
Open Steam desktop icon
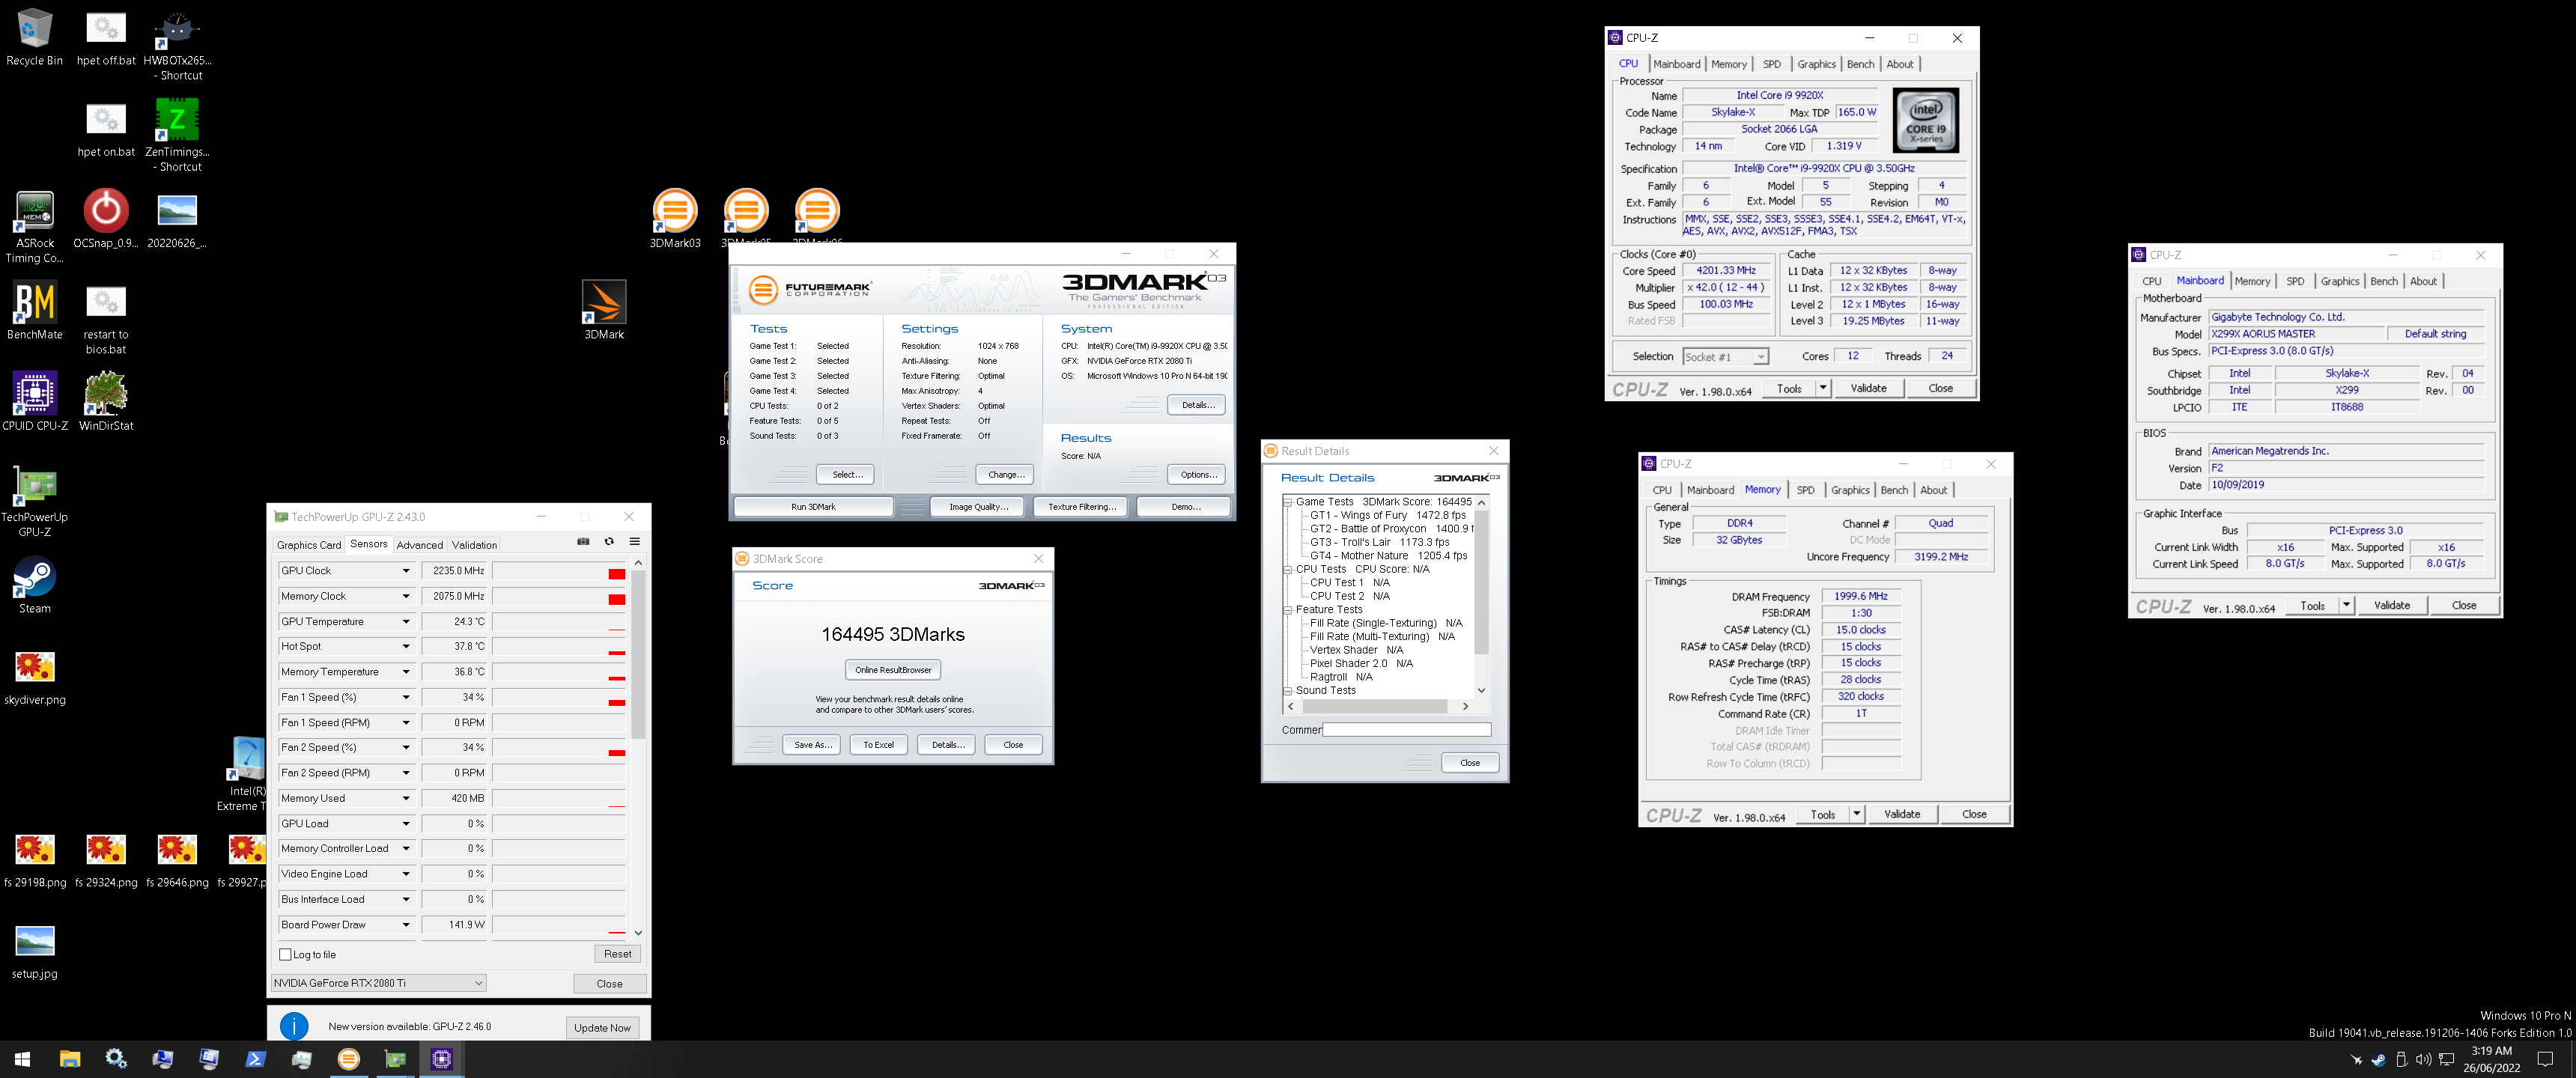pos(34,584)
